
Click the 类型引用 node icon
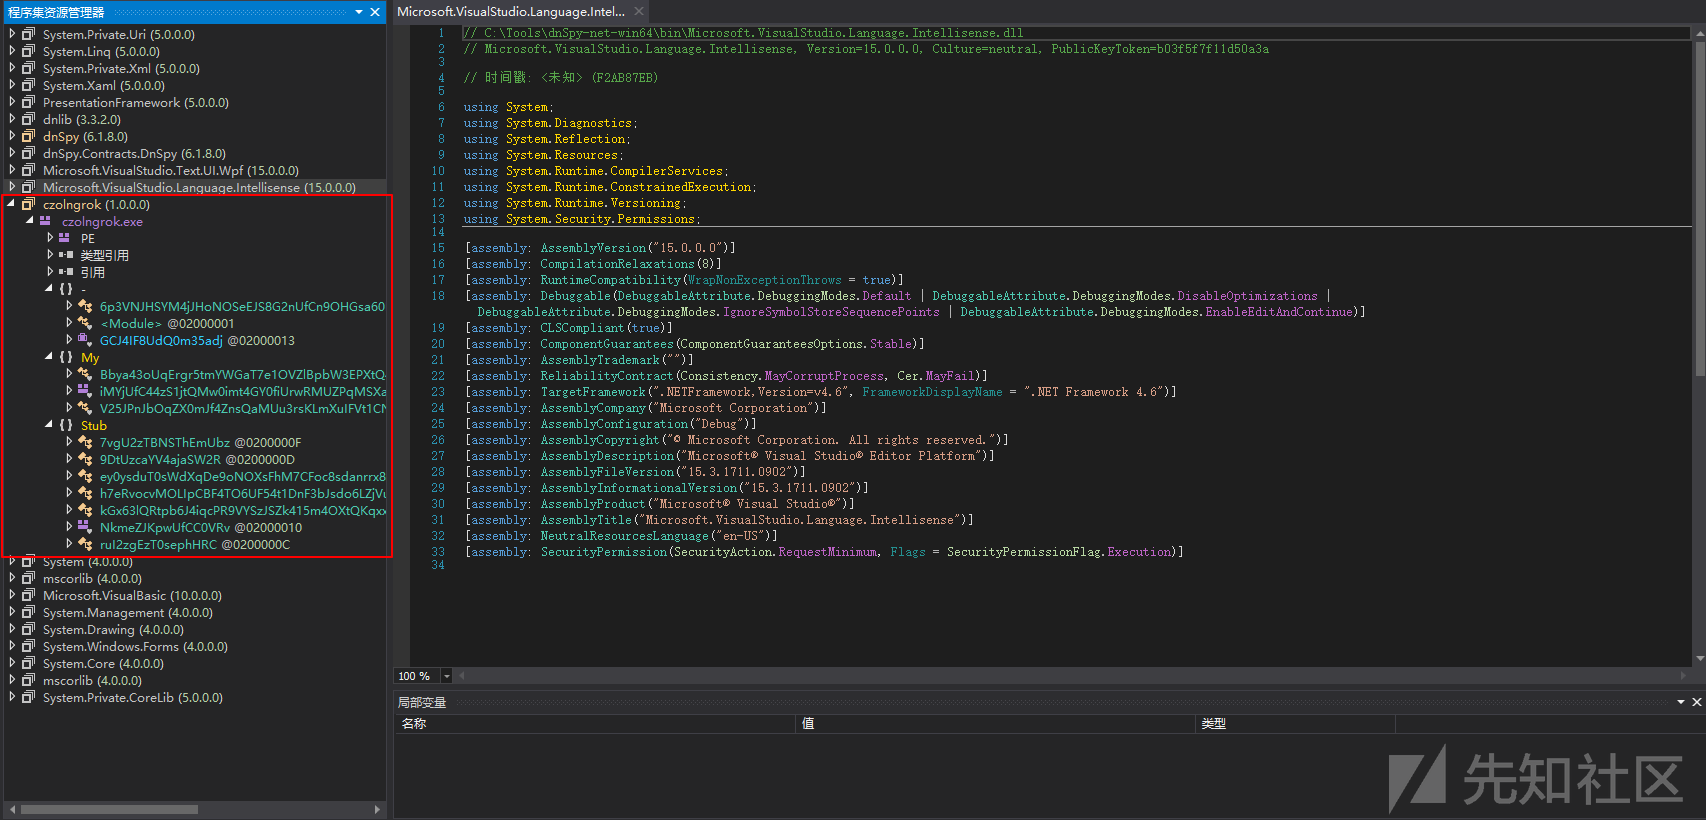pyautogui.click(x=65, y=255)
